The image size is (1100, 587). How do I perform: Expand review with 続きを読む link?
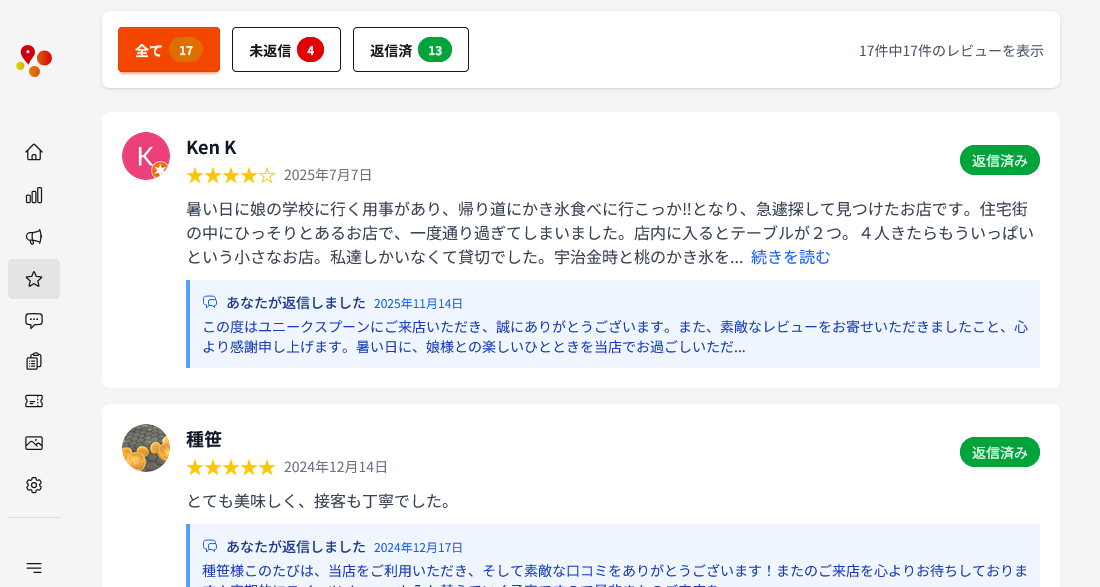[790, 257]
